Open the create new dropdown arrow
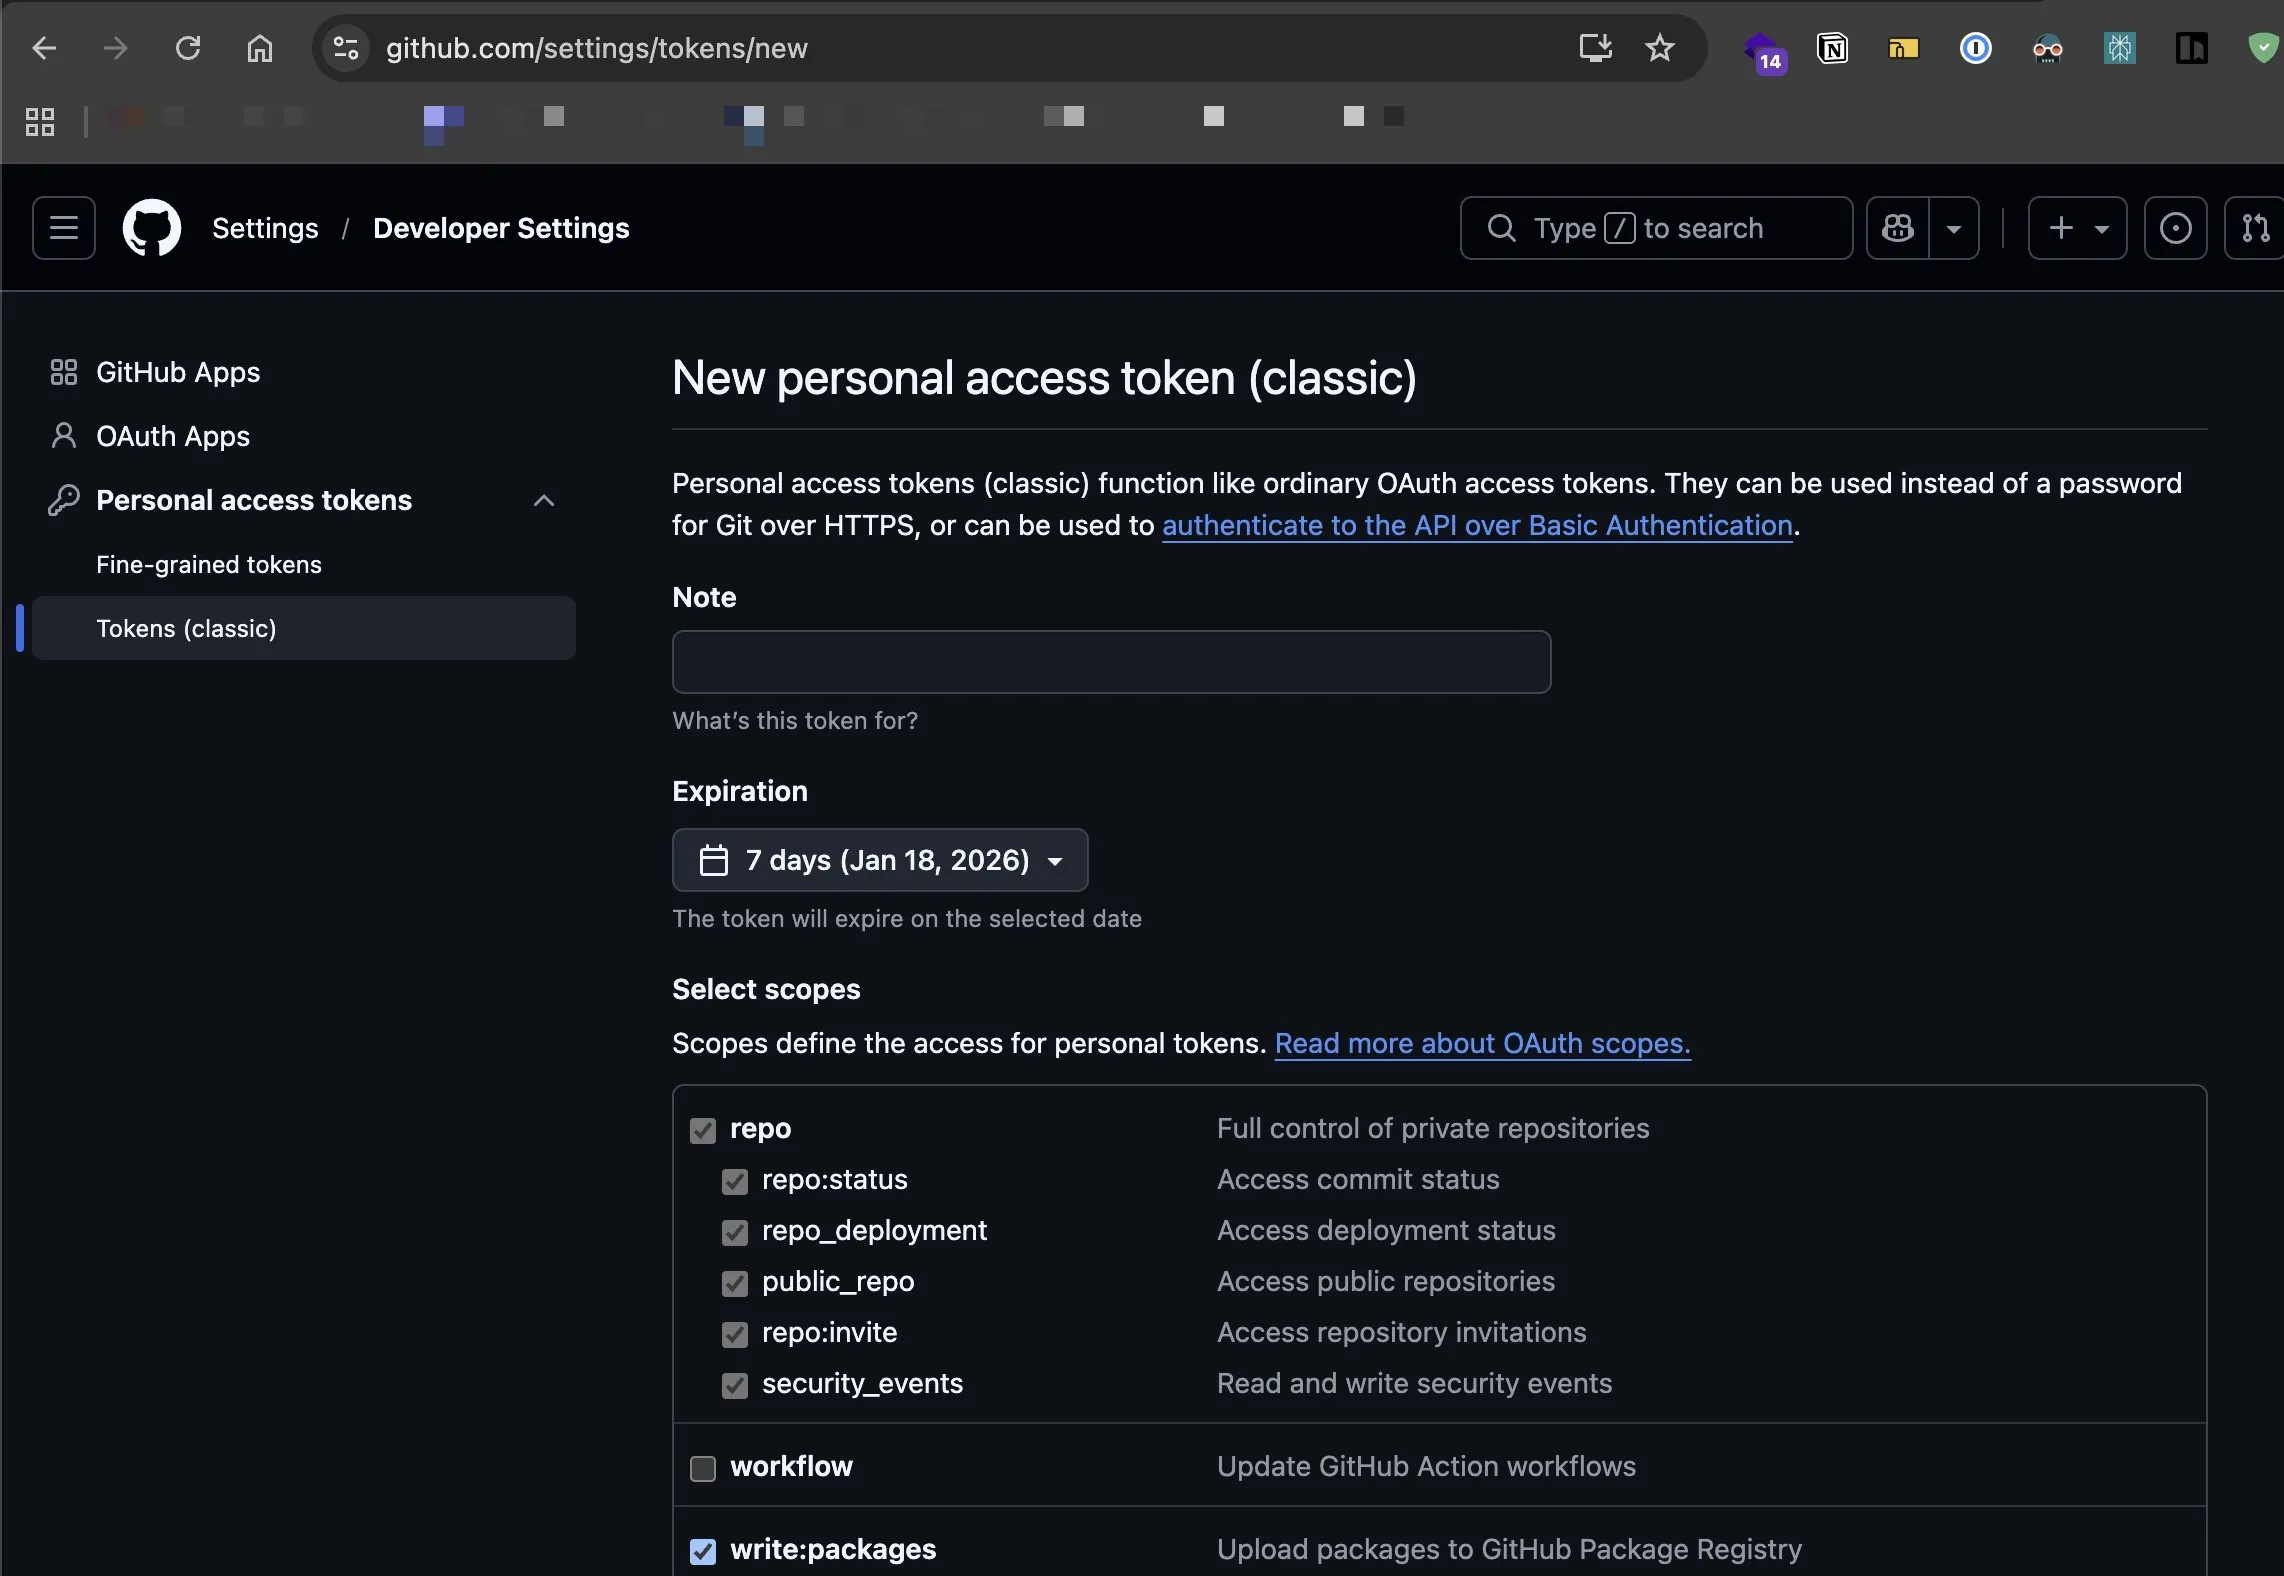Image resolution: width=2284 pixels, height=1576 pixels. click(x=2100, y=227)
